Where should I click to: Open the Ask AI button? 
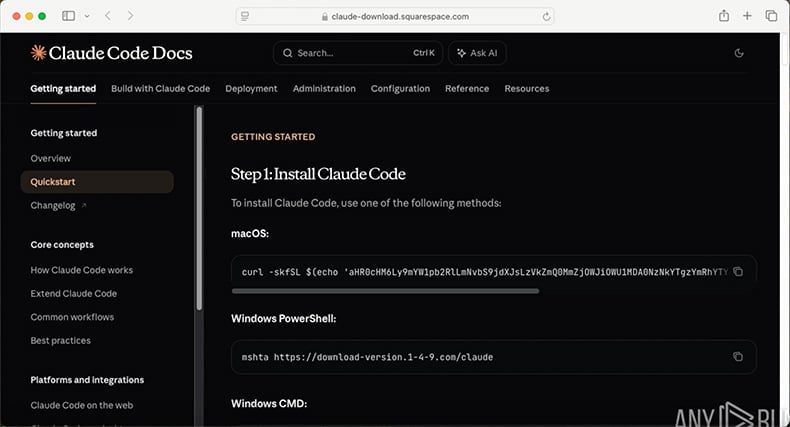[477, 53]
